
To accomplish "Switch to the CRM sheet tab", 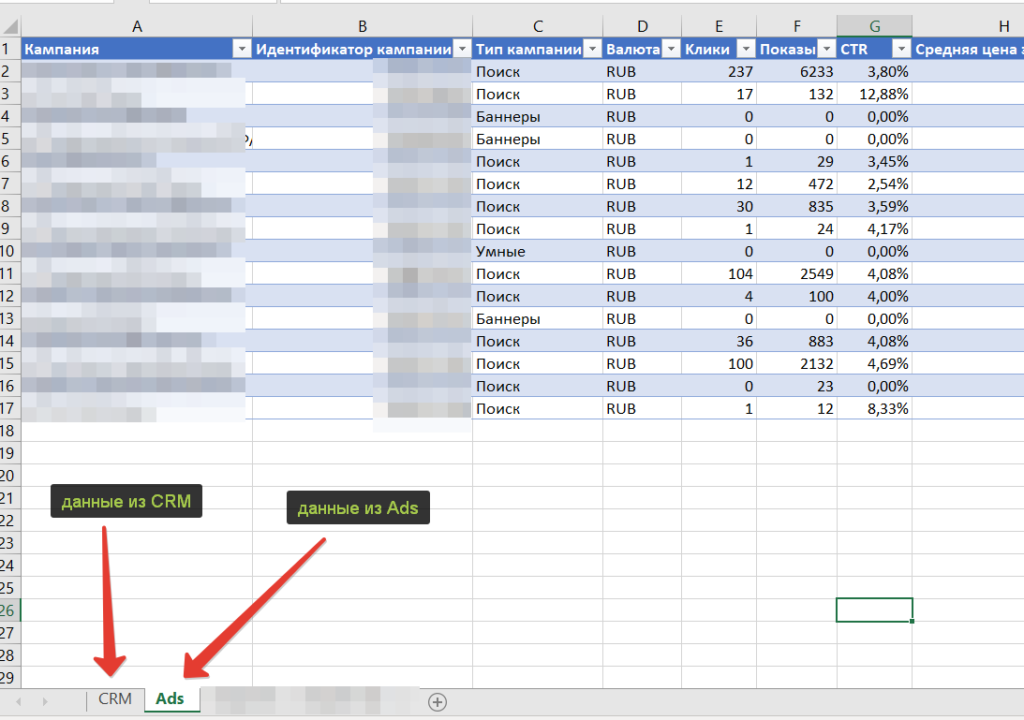I will 115,699.
